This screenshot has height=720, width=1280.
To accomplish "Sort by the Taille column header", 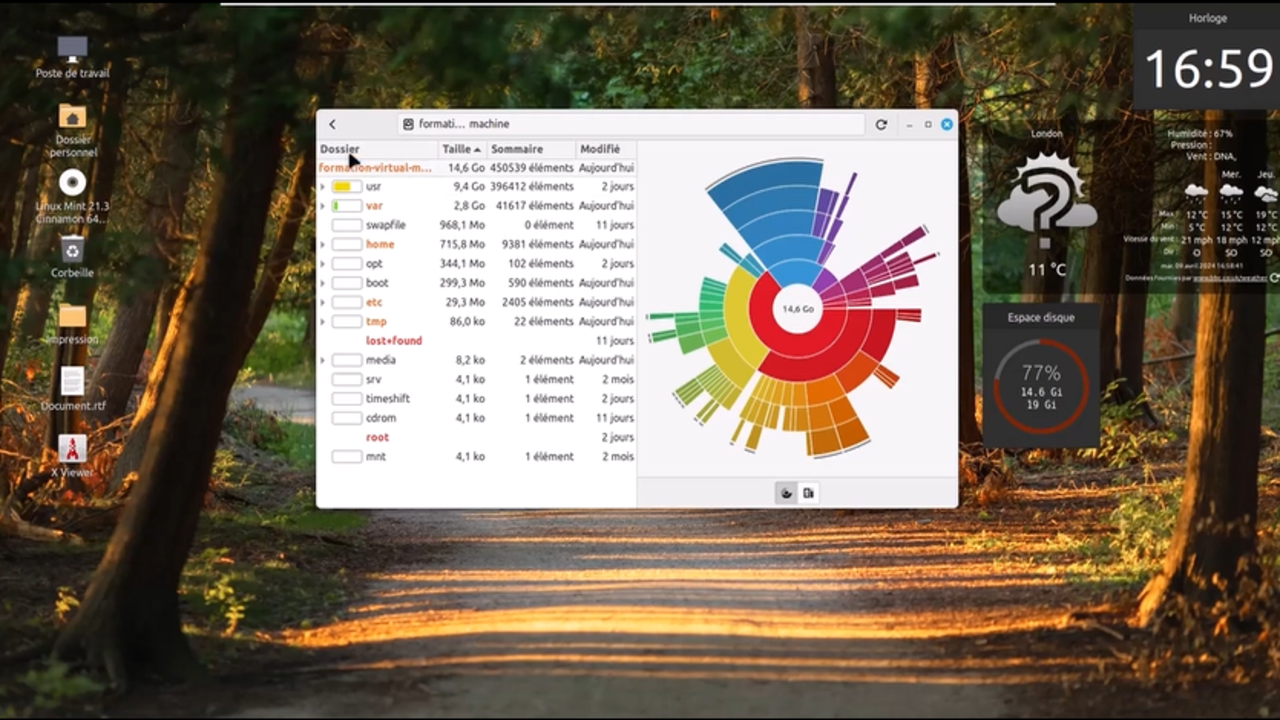I will click(461, 149).
